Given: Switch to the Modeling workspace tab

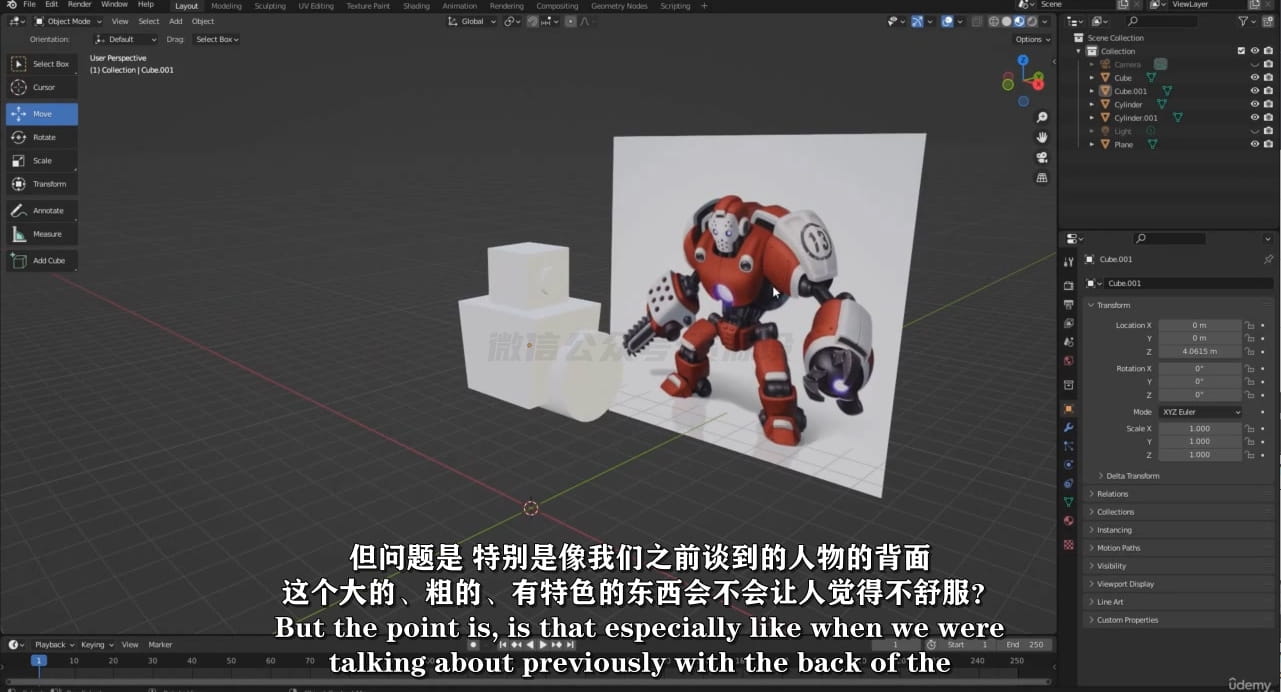Looking at the screenshot, I should click(x=226, y=6).
